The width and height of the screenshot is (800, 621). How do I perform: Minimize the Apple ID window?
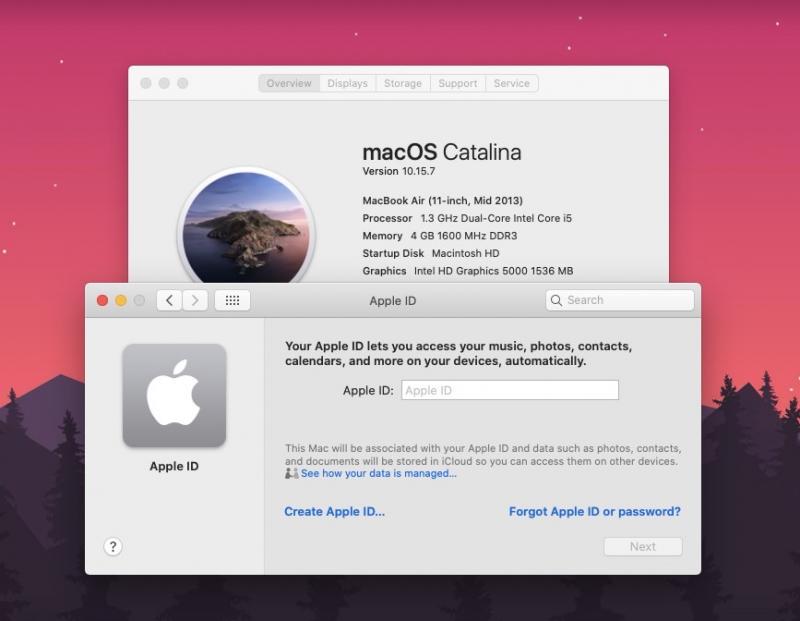[121, 301]
